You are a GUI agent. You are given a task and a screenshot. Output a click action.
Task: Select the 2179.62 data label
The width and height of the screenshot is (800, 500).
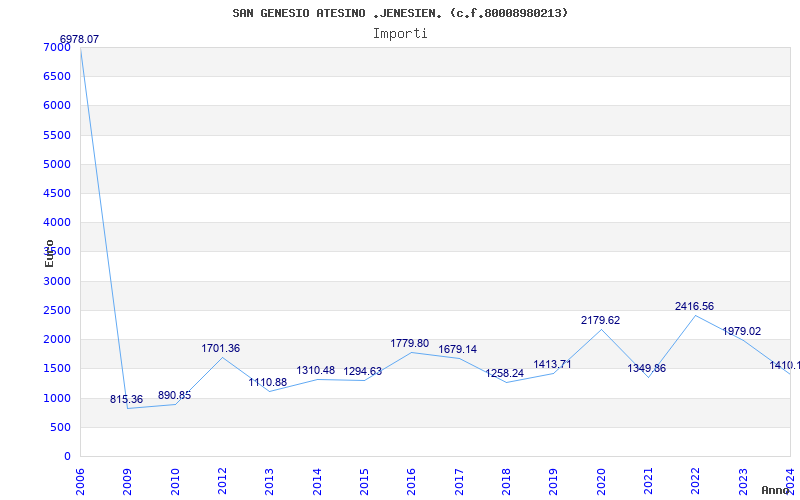click(601, 320)
